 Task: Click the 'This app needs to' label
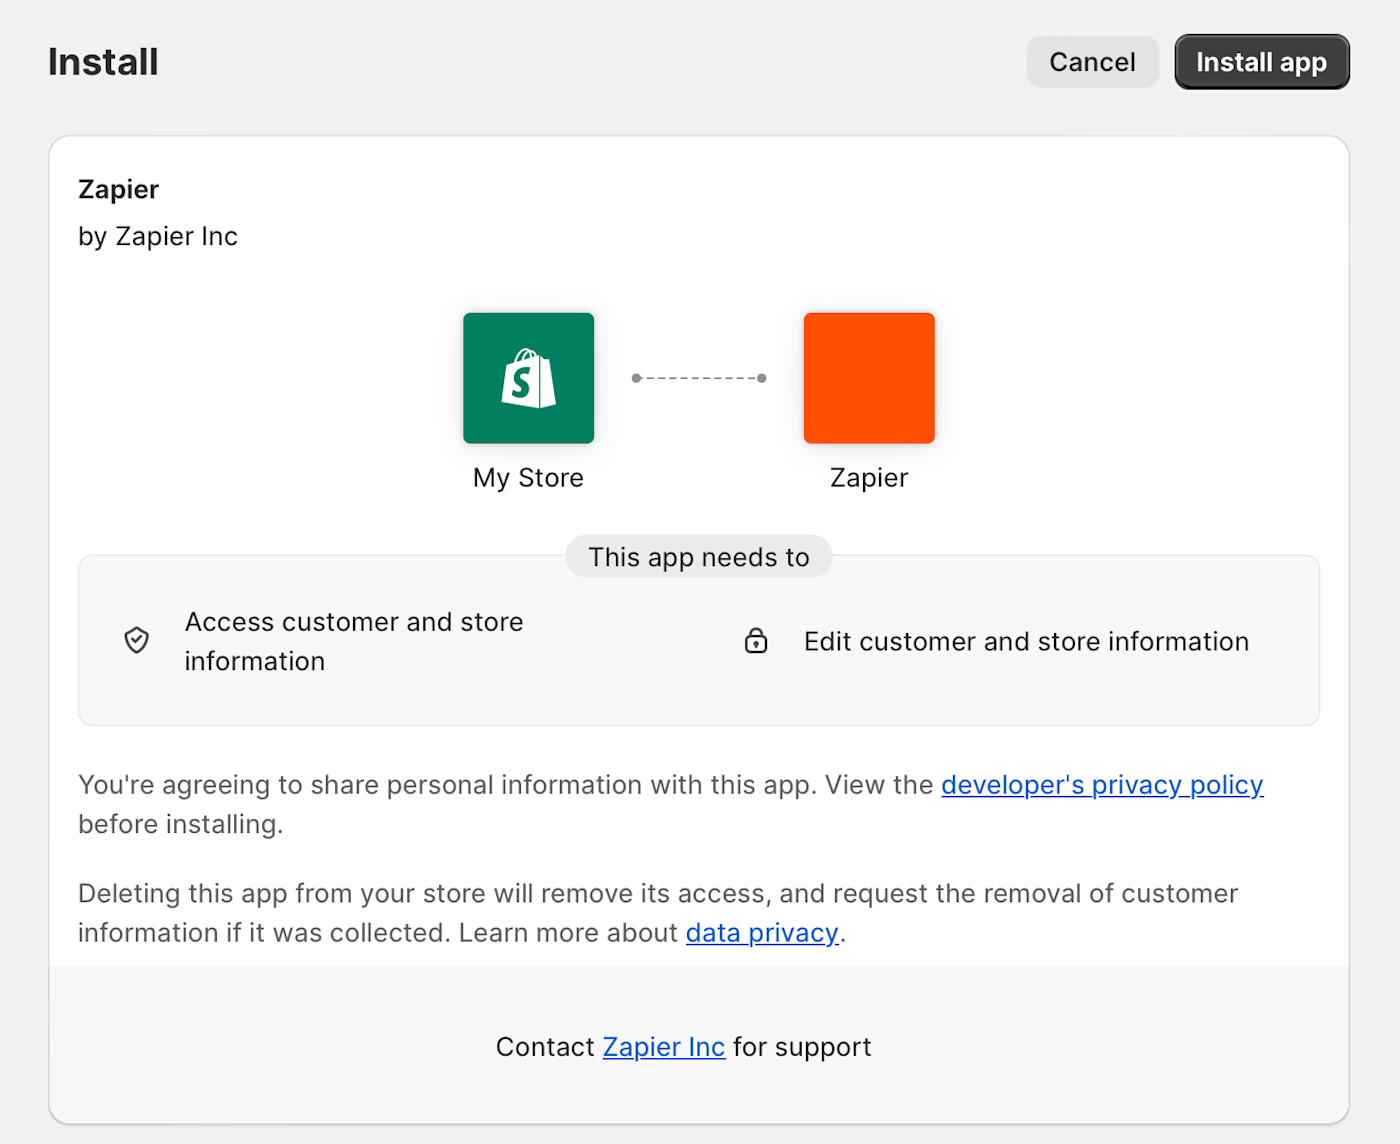click(x=699, y=557)
